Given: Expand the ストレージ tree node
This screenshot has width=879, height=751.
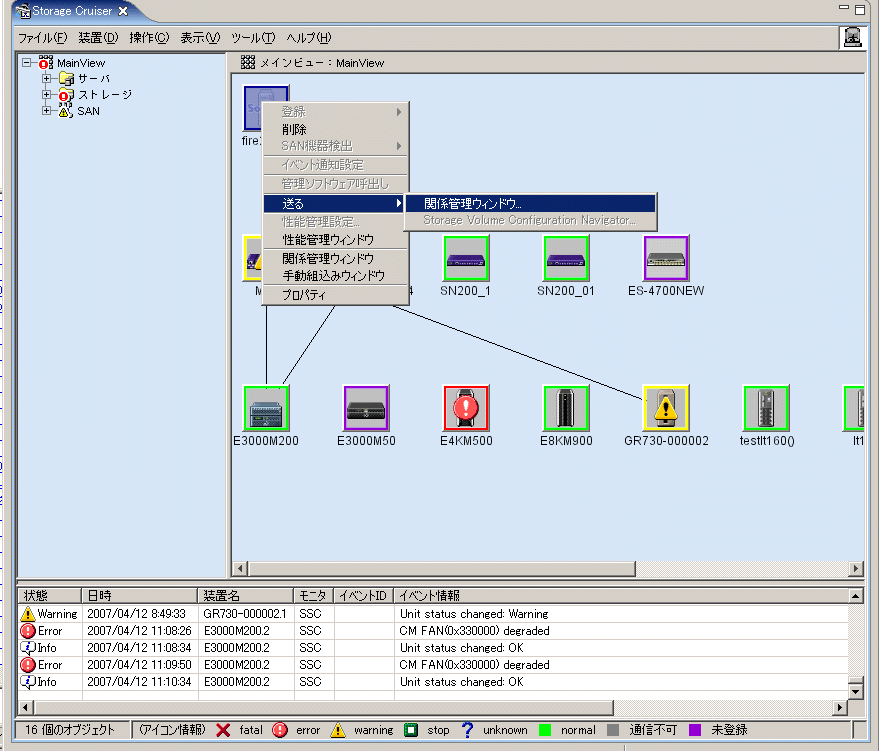Looking at the screenshot, I should point(47,95).
